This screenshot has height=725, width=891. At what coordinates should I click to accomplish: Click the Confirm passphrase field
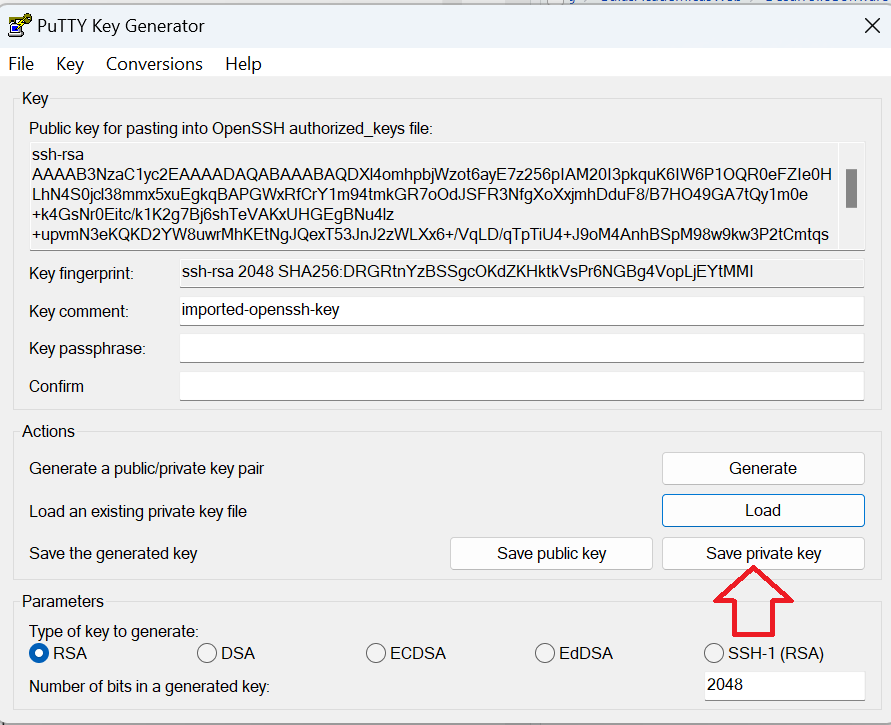pos(522,386)
